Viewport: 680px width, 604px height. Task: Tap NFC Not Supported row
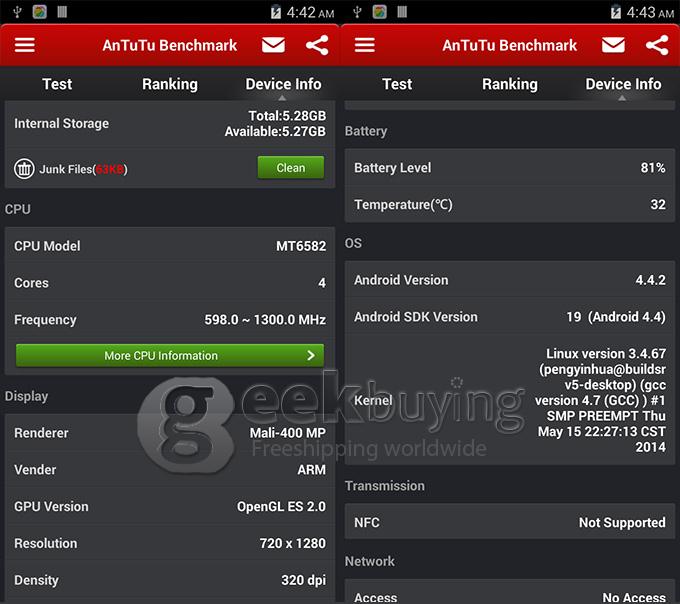point(510,522)
